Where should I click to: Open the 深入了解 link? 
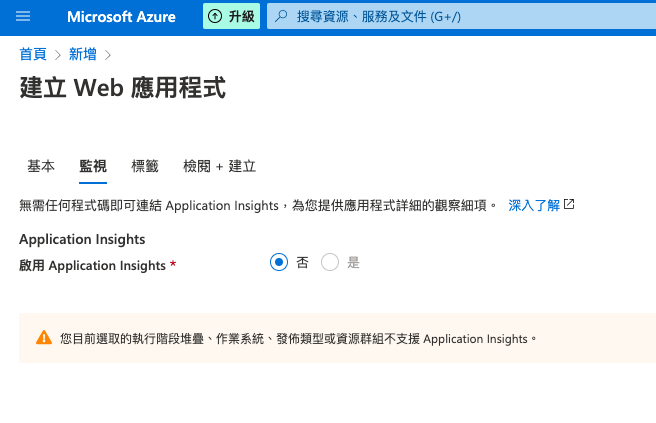pyautogui.click(x=534, y=205)
